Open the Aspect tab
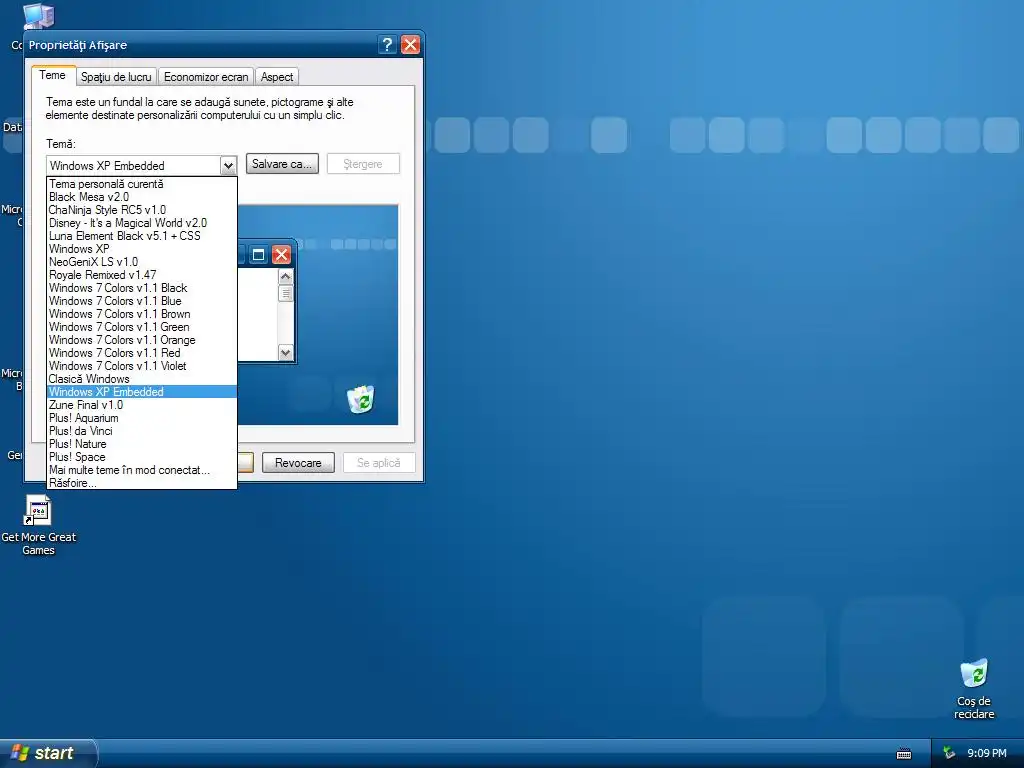The image size is (1024, 768). pyautogui.click(x=277, y=76)
